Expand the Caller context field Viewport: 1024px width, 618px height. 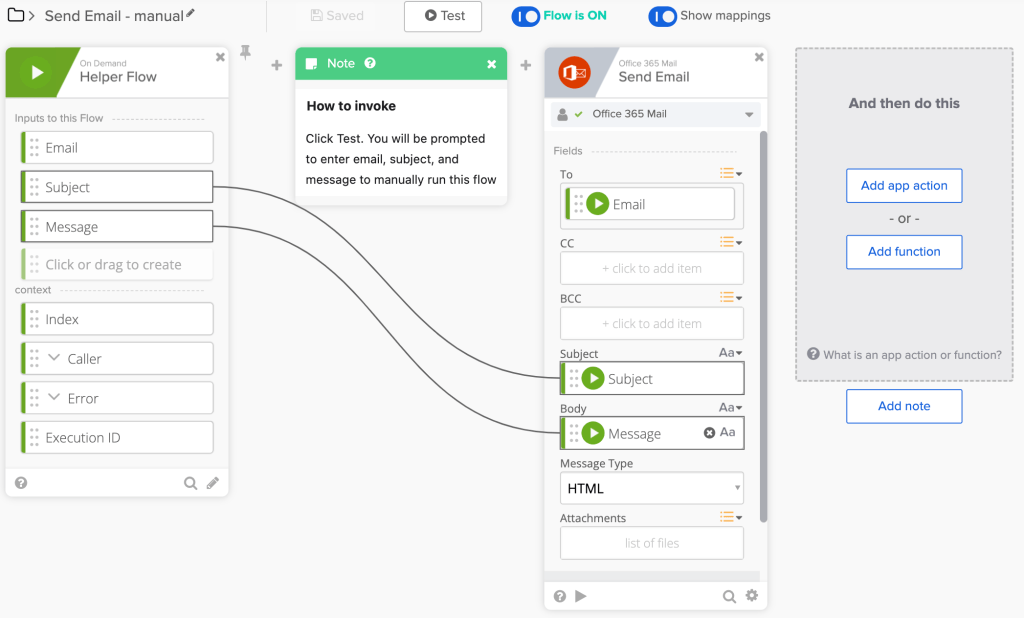[x=54, y=359]
